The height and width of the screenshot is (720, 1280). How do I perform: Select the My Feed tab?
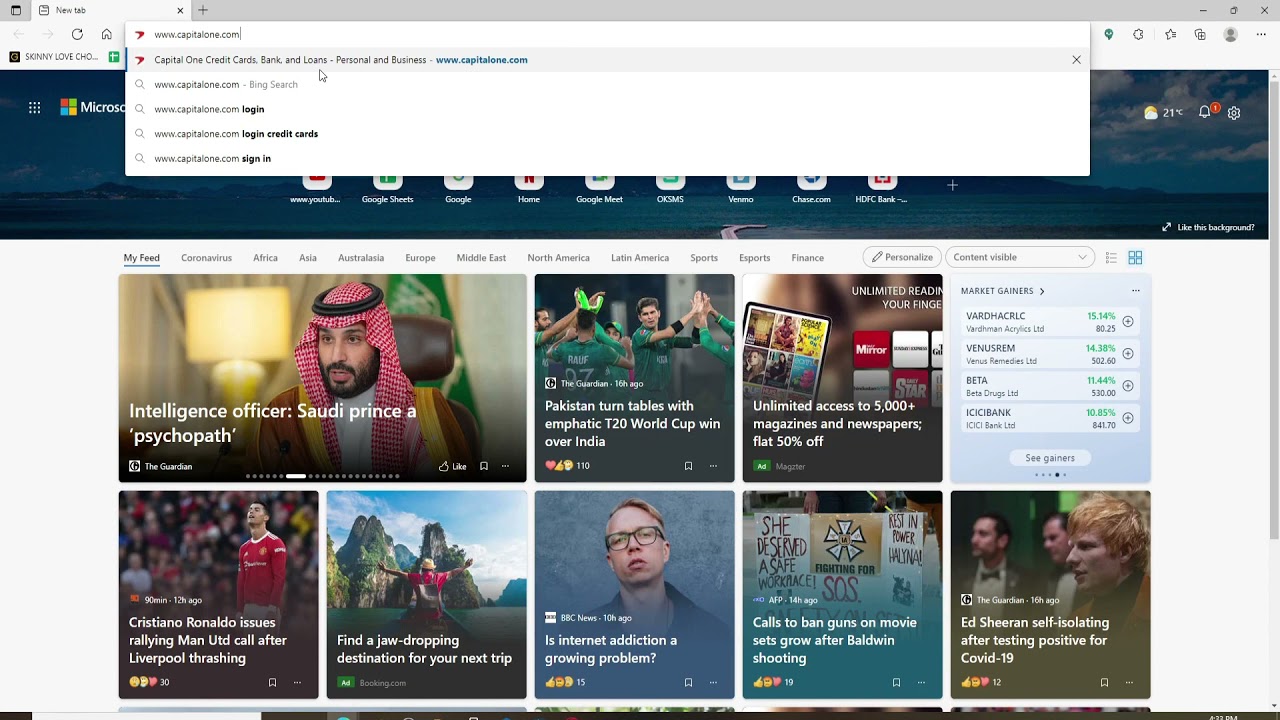(141, 258)
